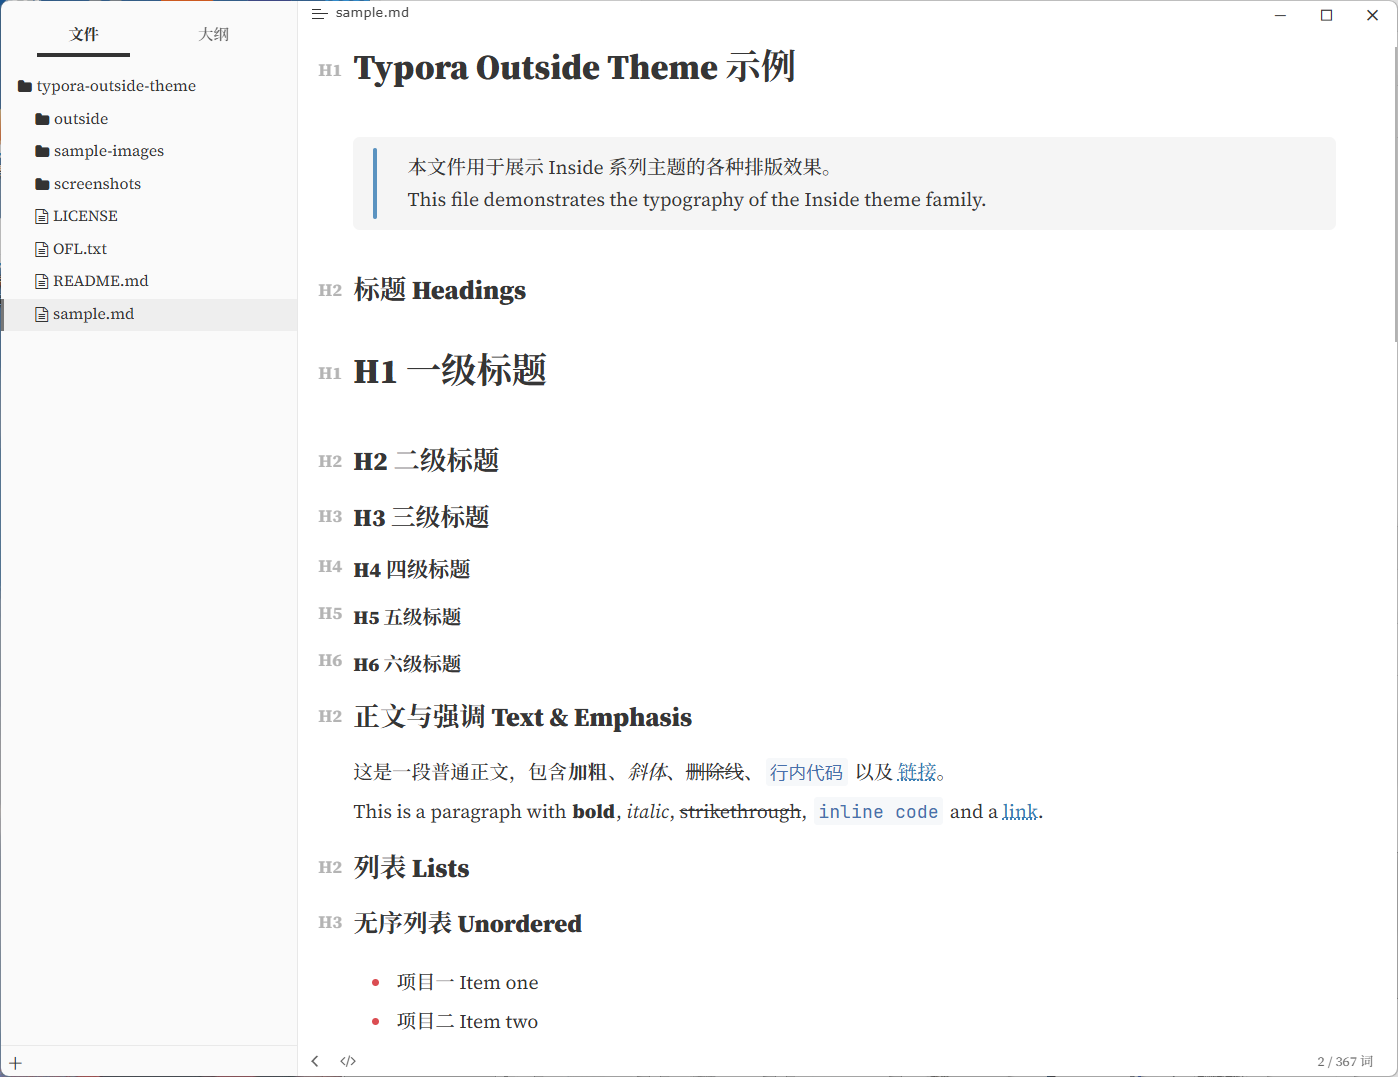Open word count '2 / 367 词' status

(x=1345, y=1062)
